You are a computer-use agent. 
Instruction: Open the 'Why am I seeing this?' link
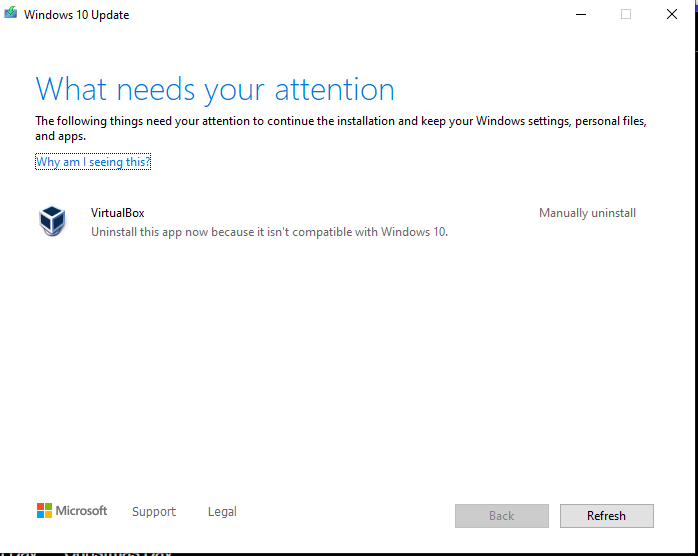pyautogui.click(x=93, y=162)
